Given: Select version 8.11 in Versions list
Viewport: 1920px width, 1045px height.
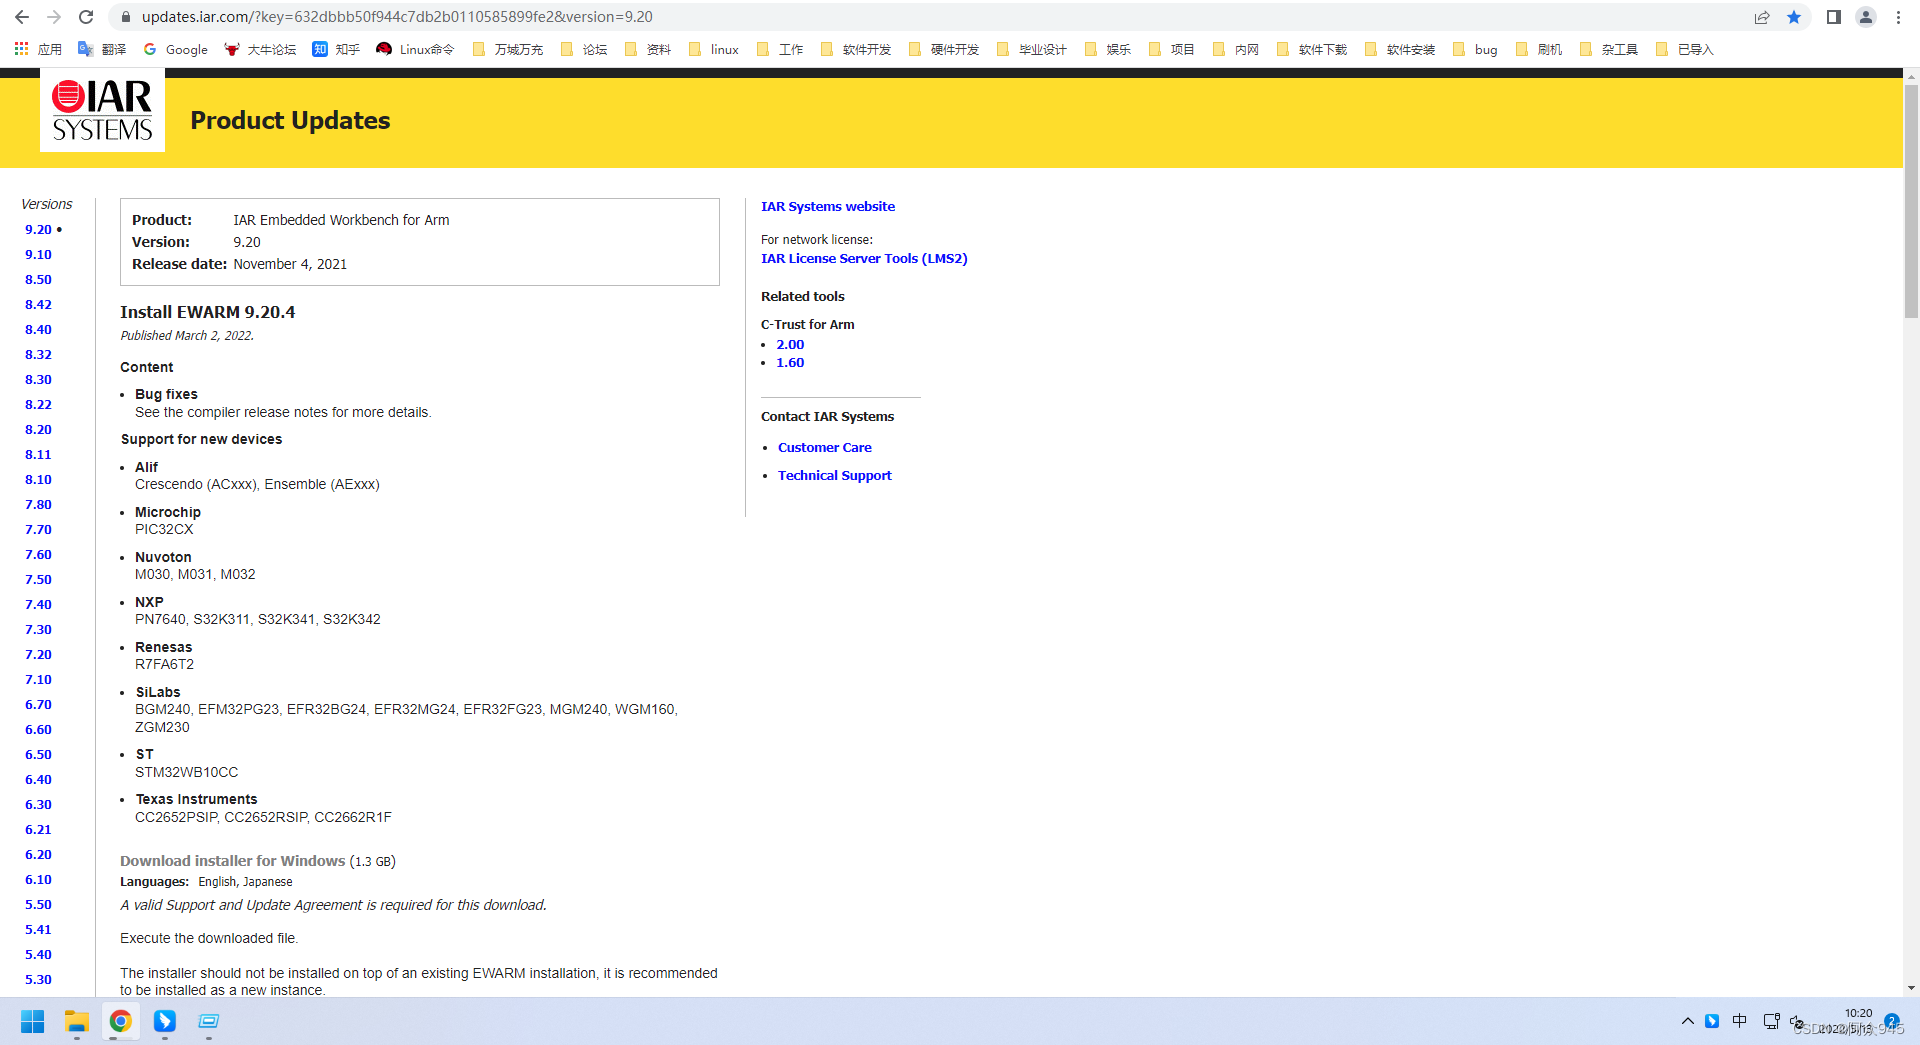Looking at the screenshot, I should (x=38, y=454).
